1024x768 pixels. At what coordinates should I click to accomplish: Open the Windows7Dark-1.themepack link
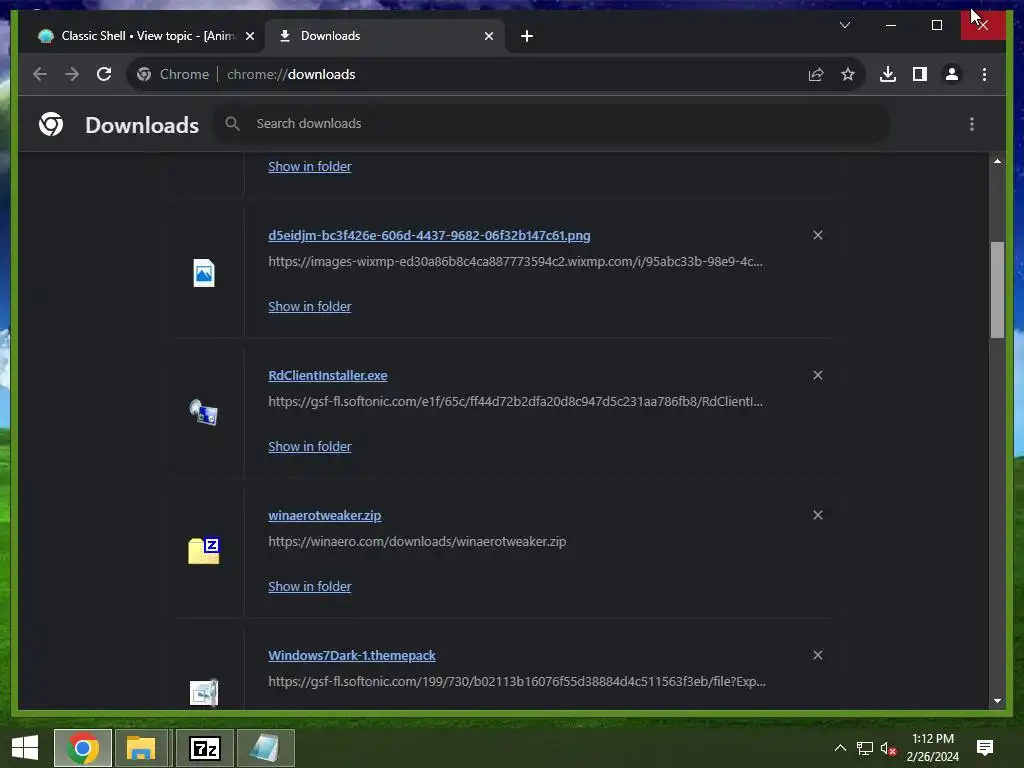(x=352, y=655)
